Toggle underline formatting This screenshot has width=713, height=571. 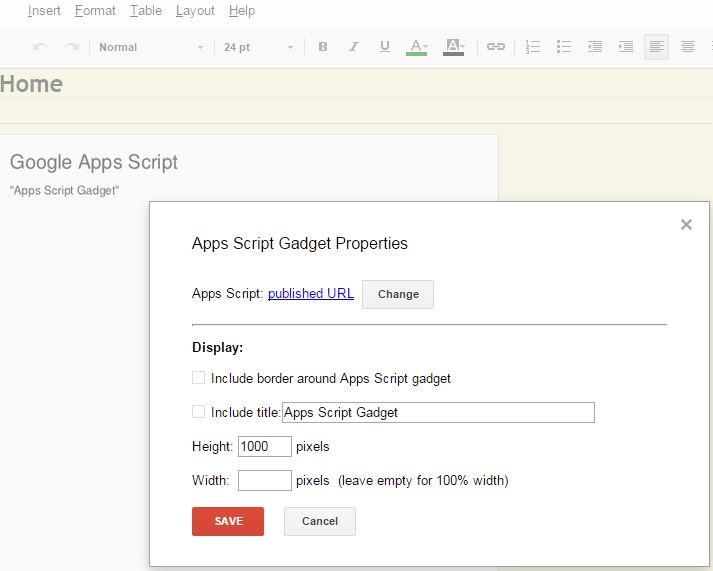point(385,47)
